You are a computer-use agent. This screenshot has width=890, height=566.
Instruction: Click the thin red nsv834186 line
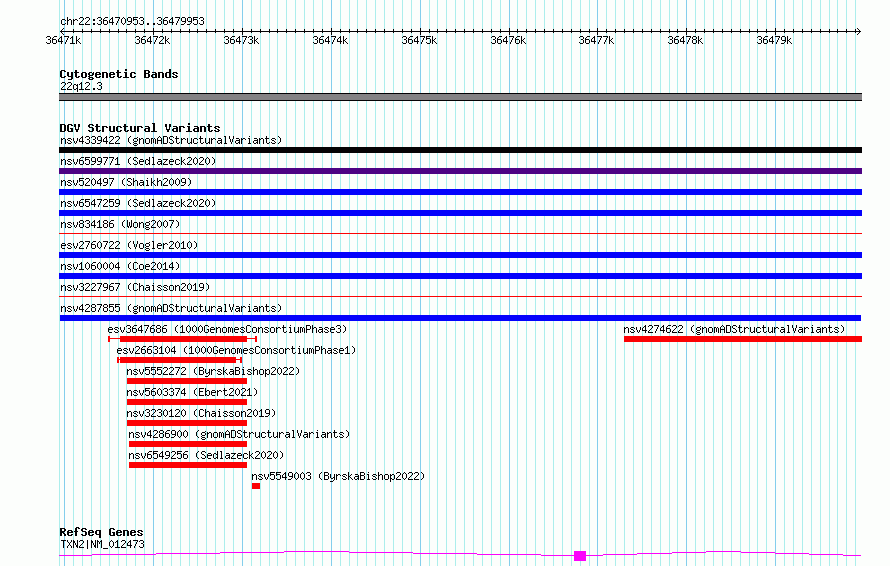tap(460, 233)
